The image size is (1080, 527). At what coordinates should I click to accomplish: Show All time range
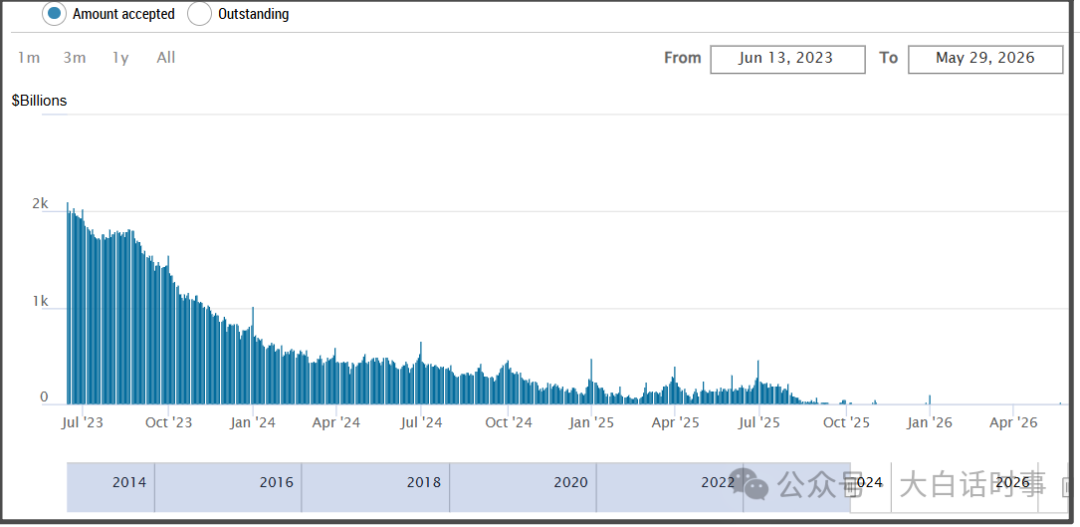[x=166, y=58]
